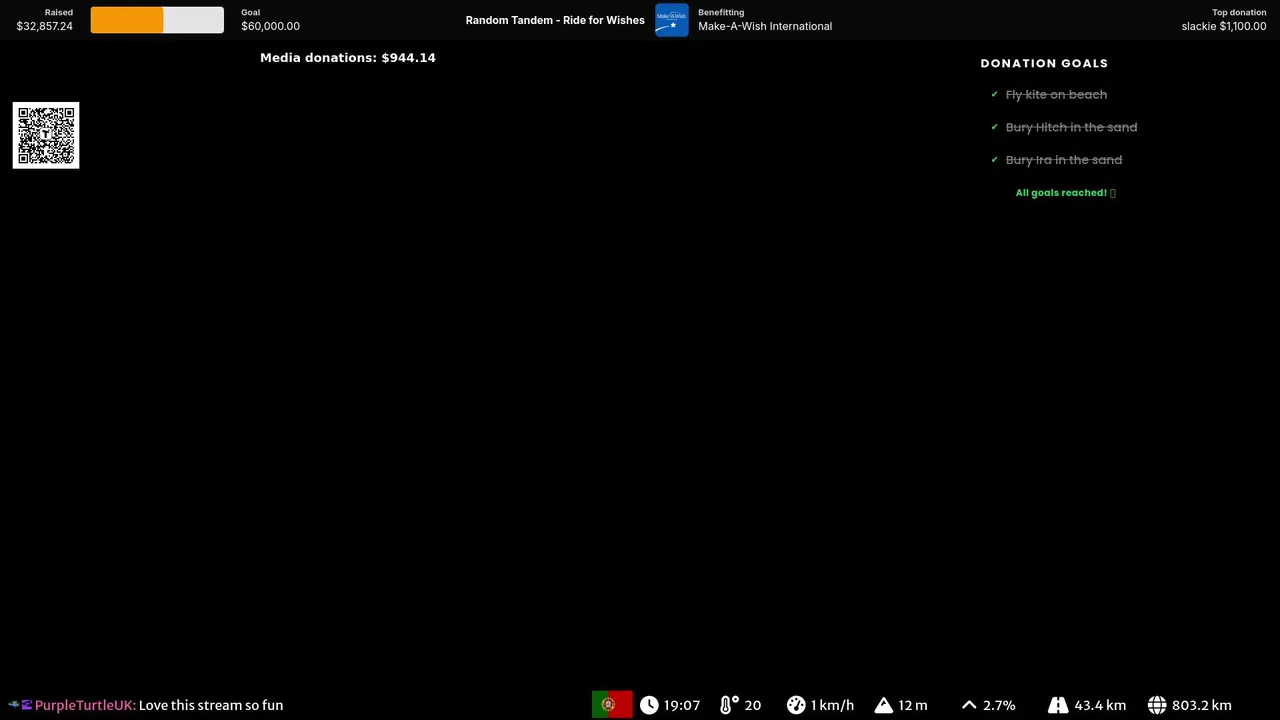This screenshot has width=1280, height=720.
Task: Click the trip distance 43.4 km
Action: (1100, 705)
